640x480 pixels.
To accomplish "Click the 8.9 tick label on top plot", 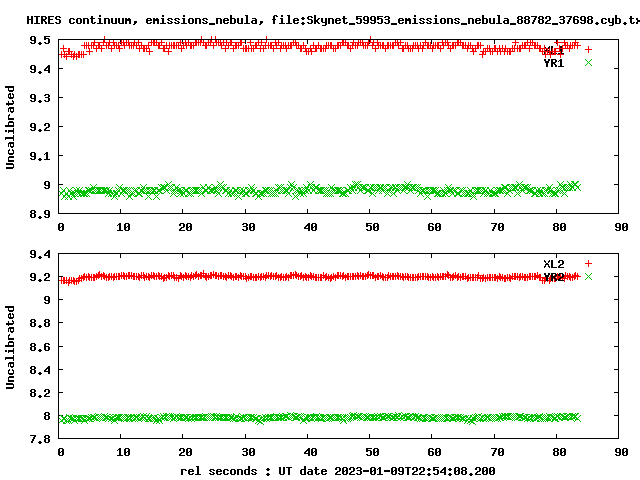I will (x=40, y=214).
